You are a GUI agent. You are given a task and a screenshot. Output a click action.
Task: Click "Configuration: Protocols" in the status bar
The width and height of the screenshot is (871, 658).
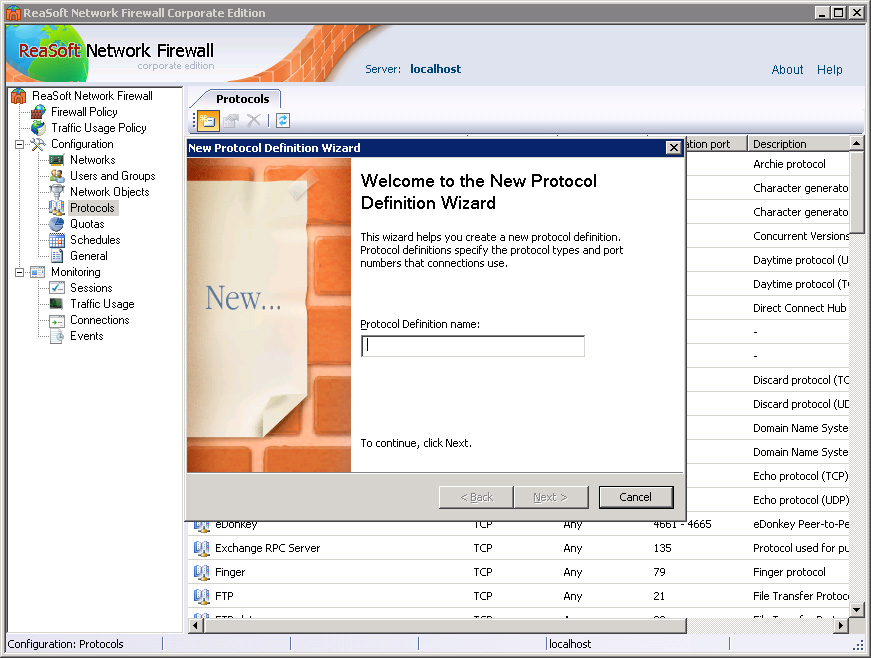(x=66, y=644)
